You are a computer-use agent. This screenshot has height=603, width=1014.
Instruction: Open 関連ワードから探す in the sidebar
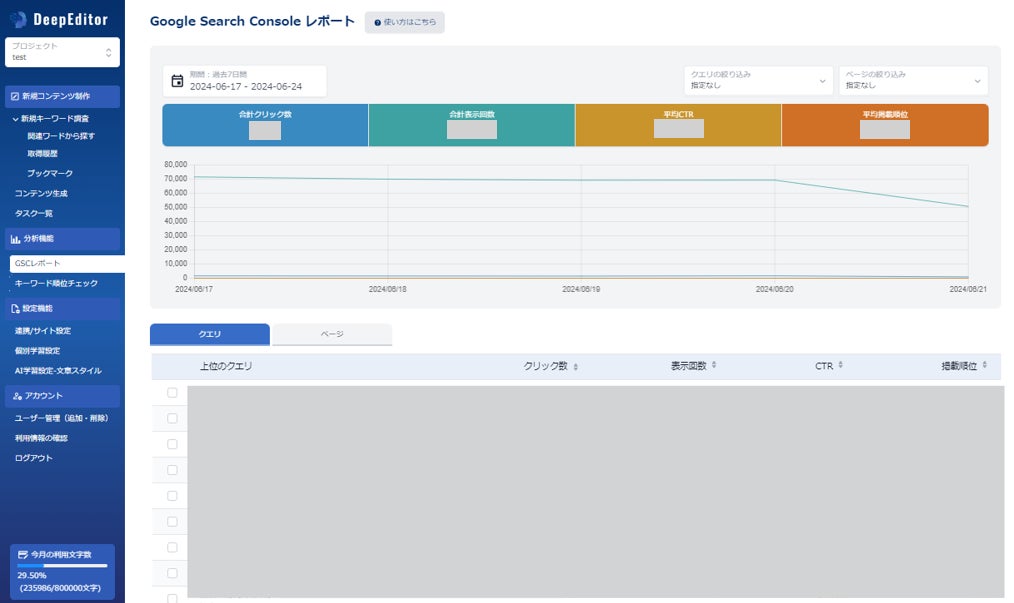click(x=61, y=137)
